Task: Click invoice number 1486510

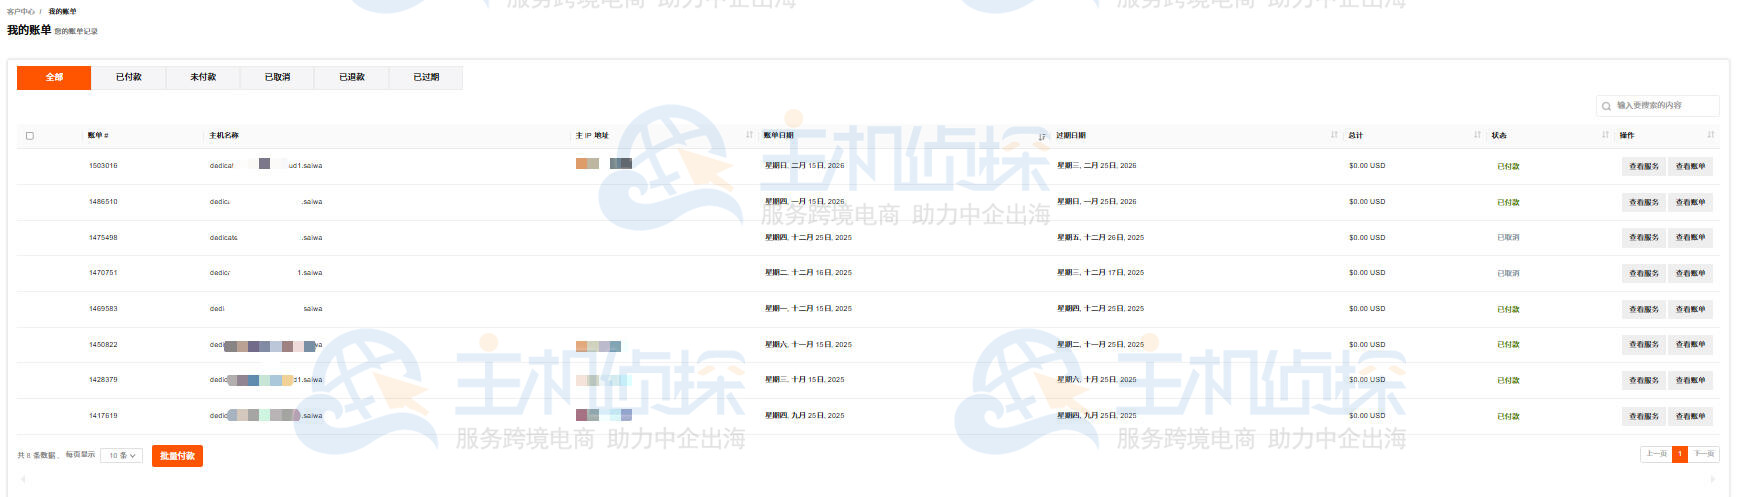Action: [103, 202]
